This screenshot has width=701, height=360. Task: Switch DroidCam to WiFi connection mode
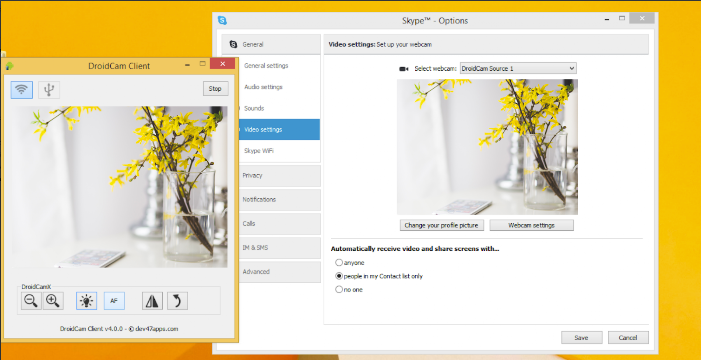21,90
